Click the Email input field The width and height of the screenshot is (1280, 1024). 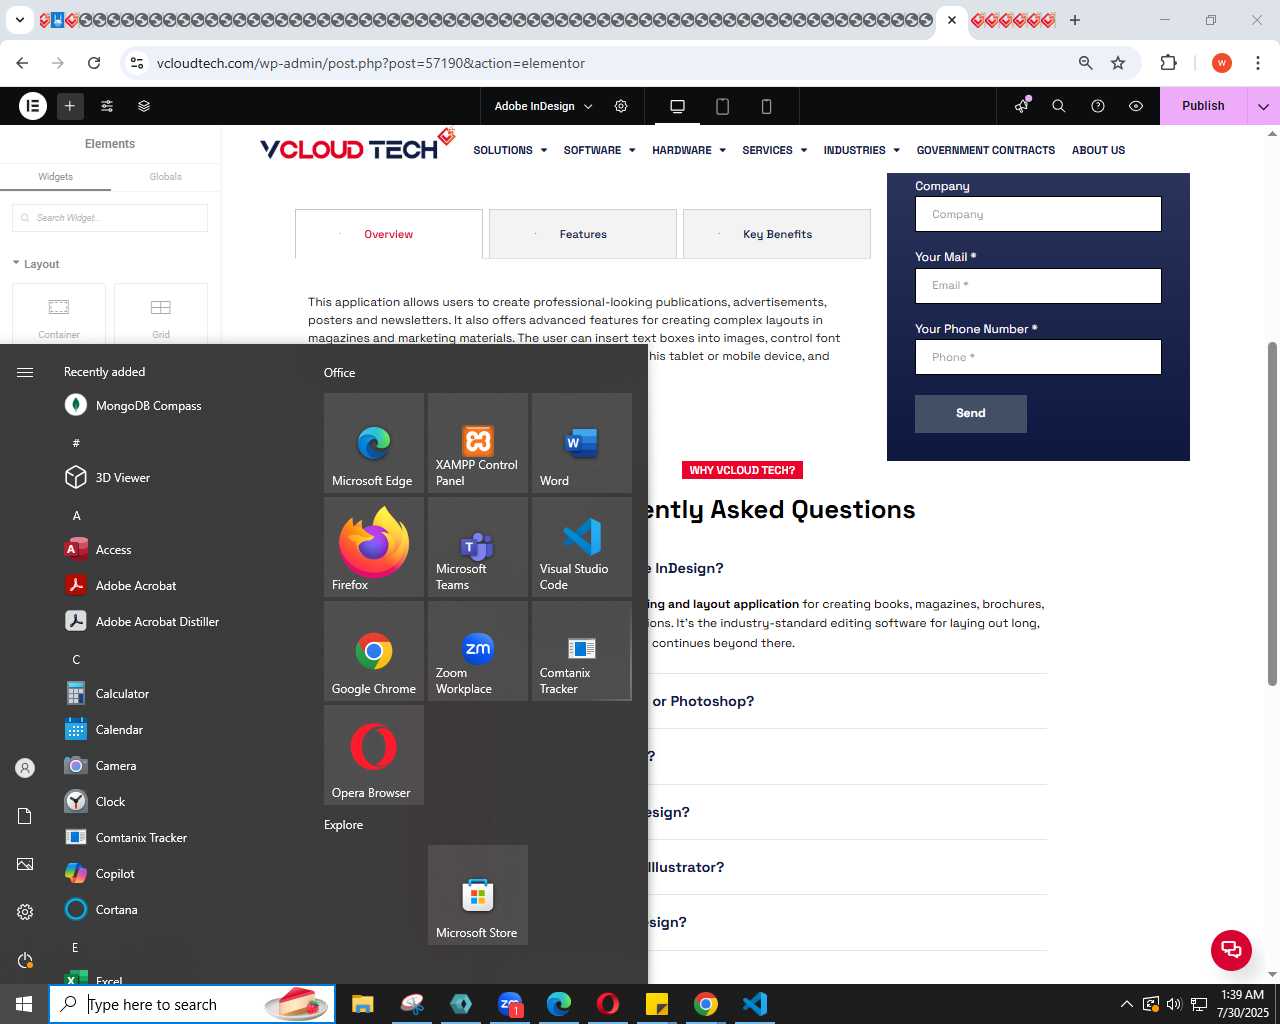coord(1038,285)
